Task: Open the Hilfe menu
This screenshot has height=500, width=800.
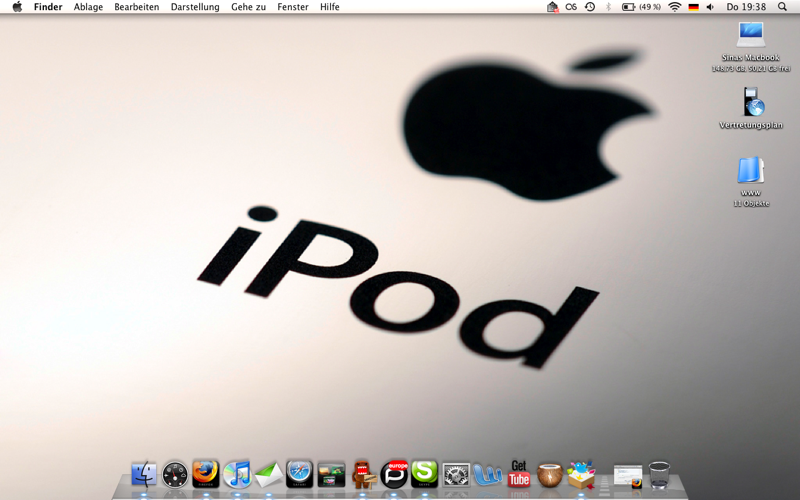Action: click(330, 7)
